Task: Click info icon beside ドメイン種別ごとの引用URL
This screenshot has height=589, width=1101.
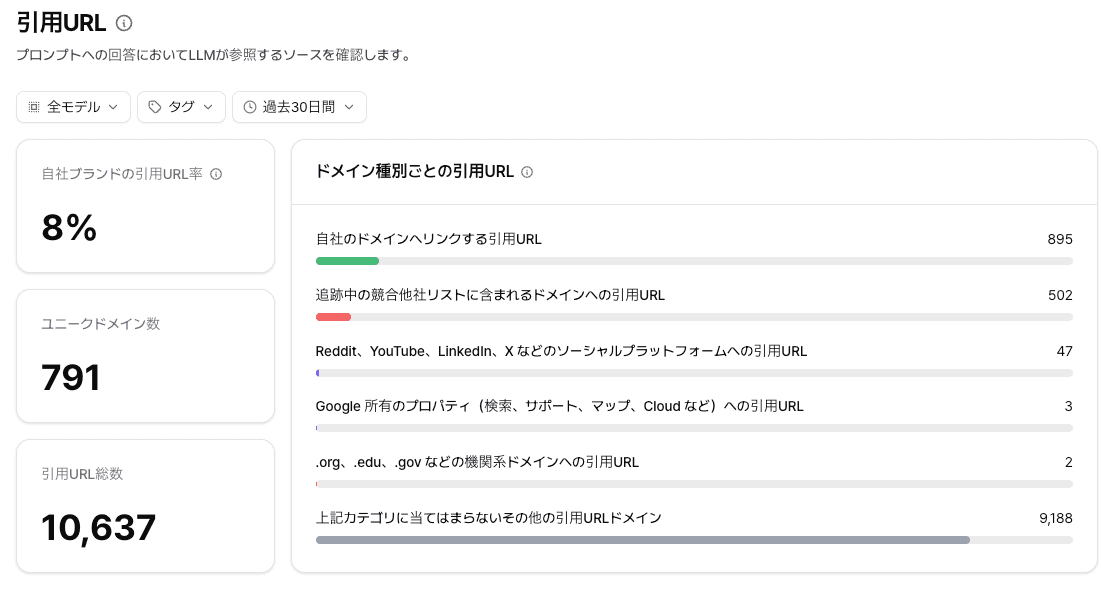Action: 527,172
